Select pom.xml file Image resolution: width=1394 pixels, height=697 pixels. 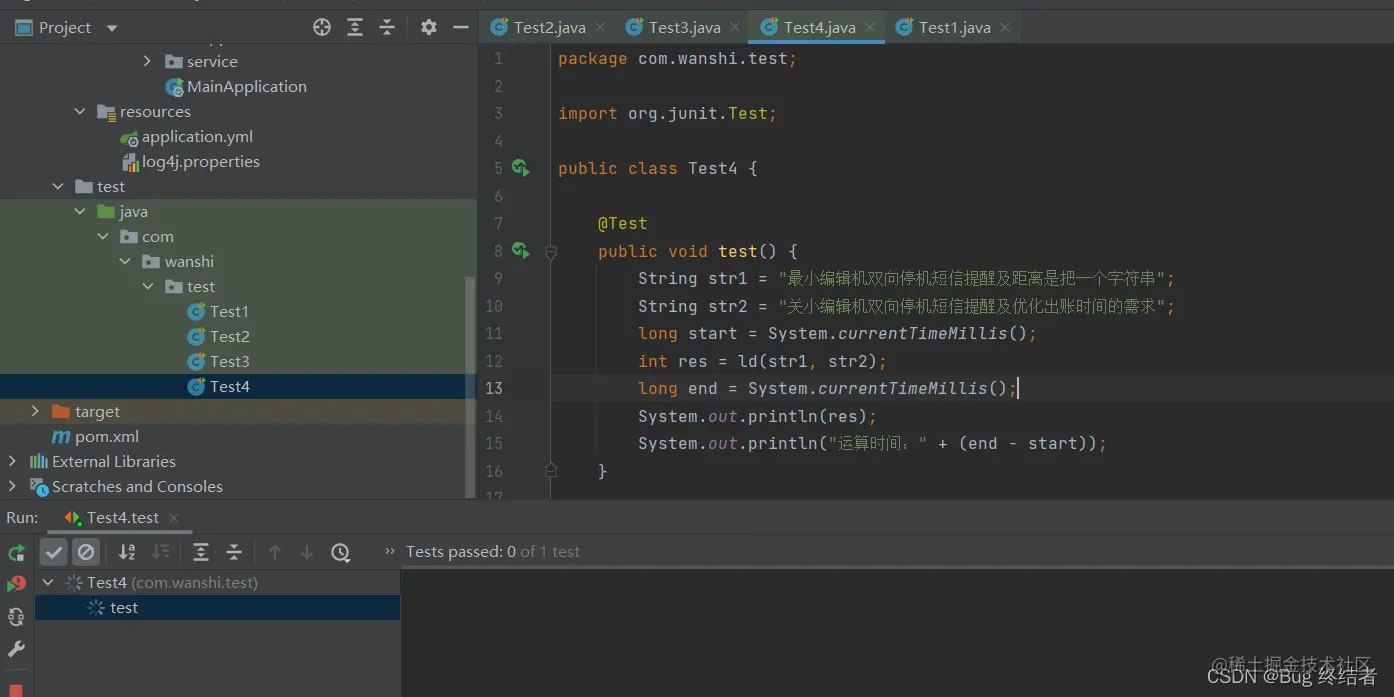(107, 437)
